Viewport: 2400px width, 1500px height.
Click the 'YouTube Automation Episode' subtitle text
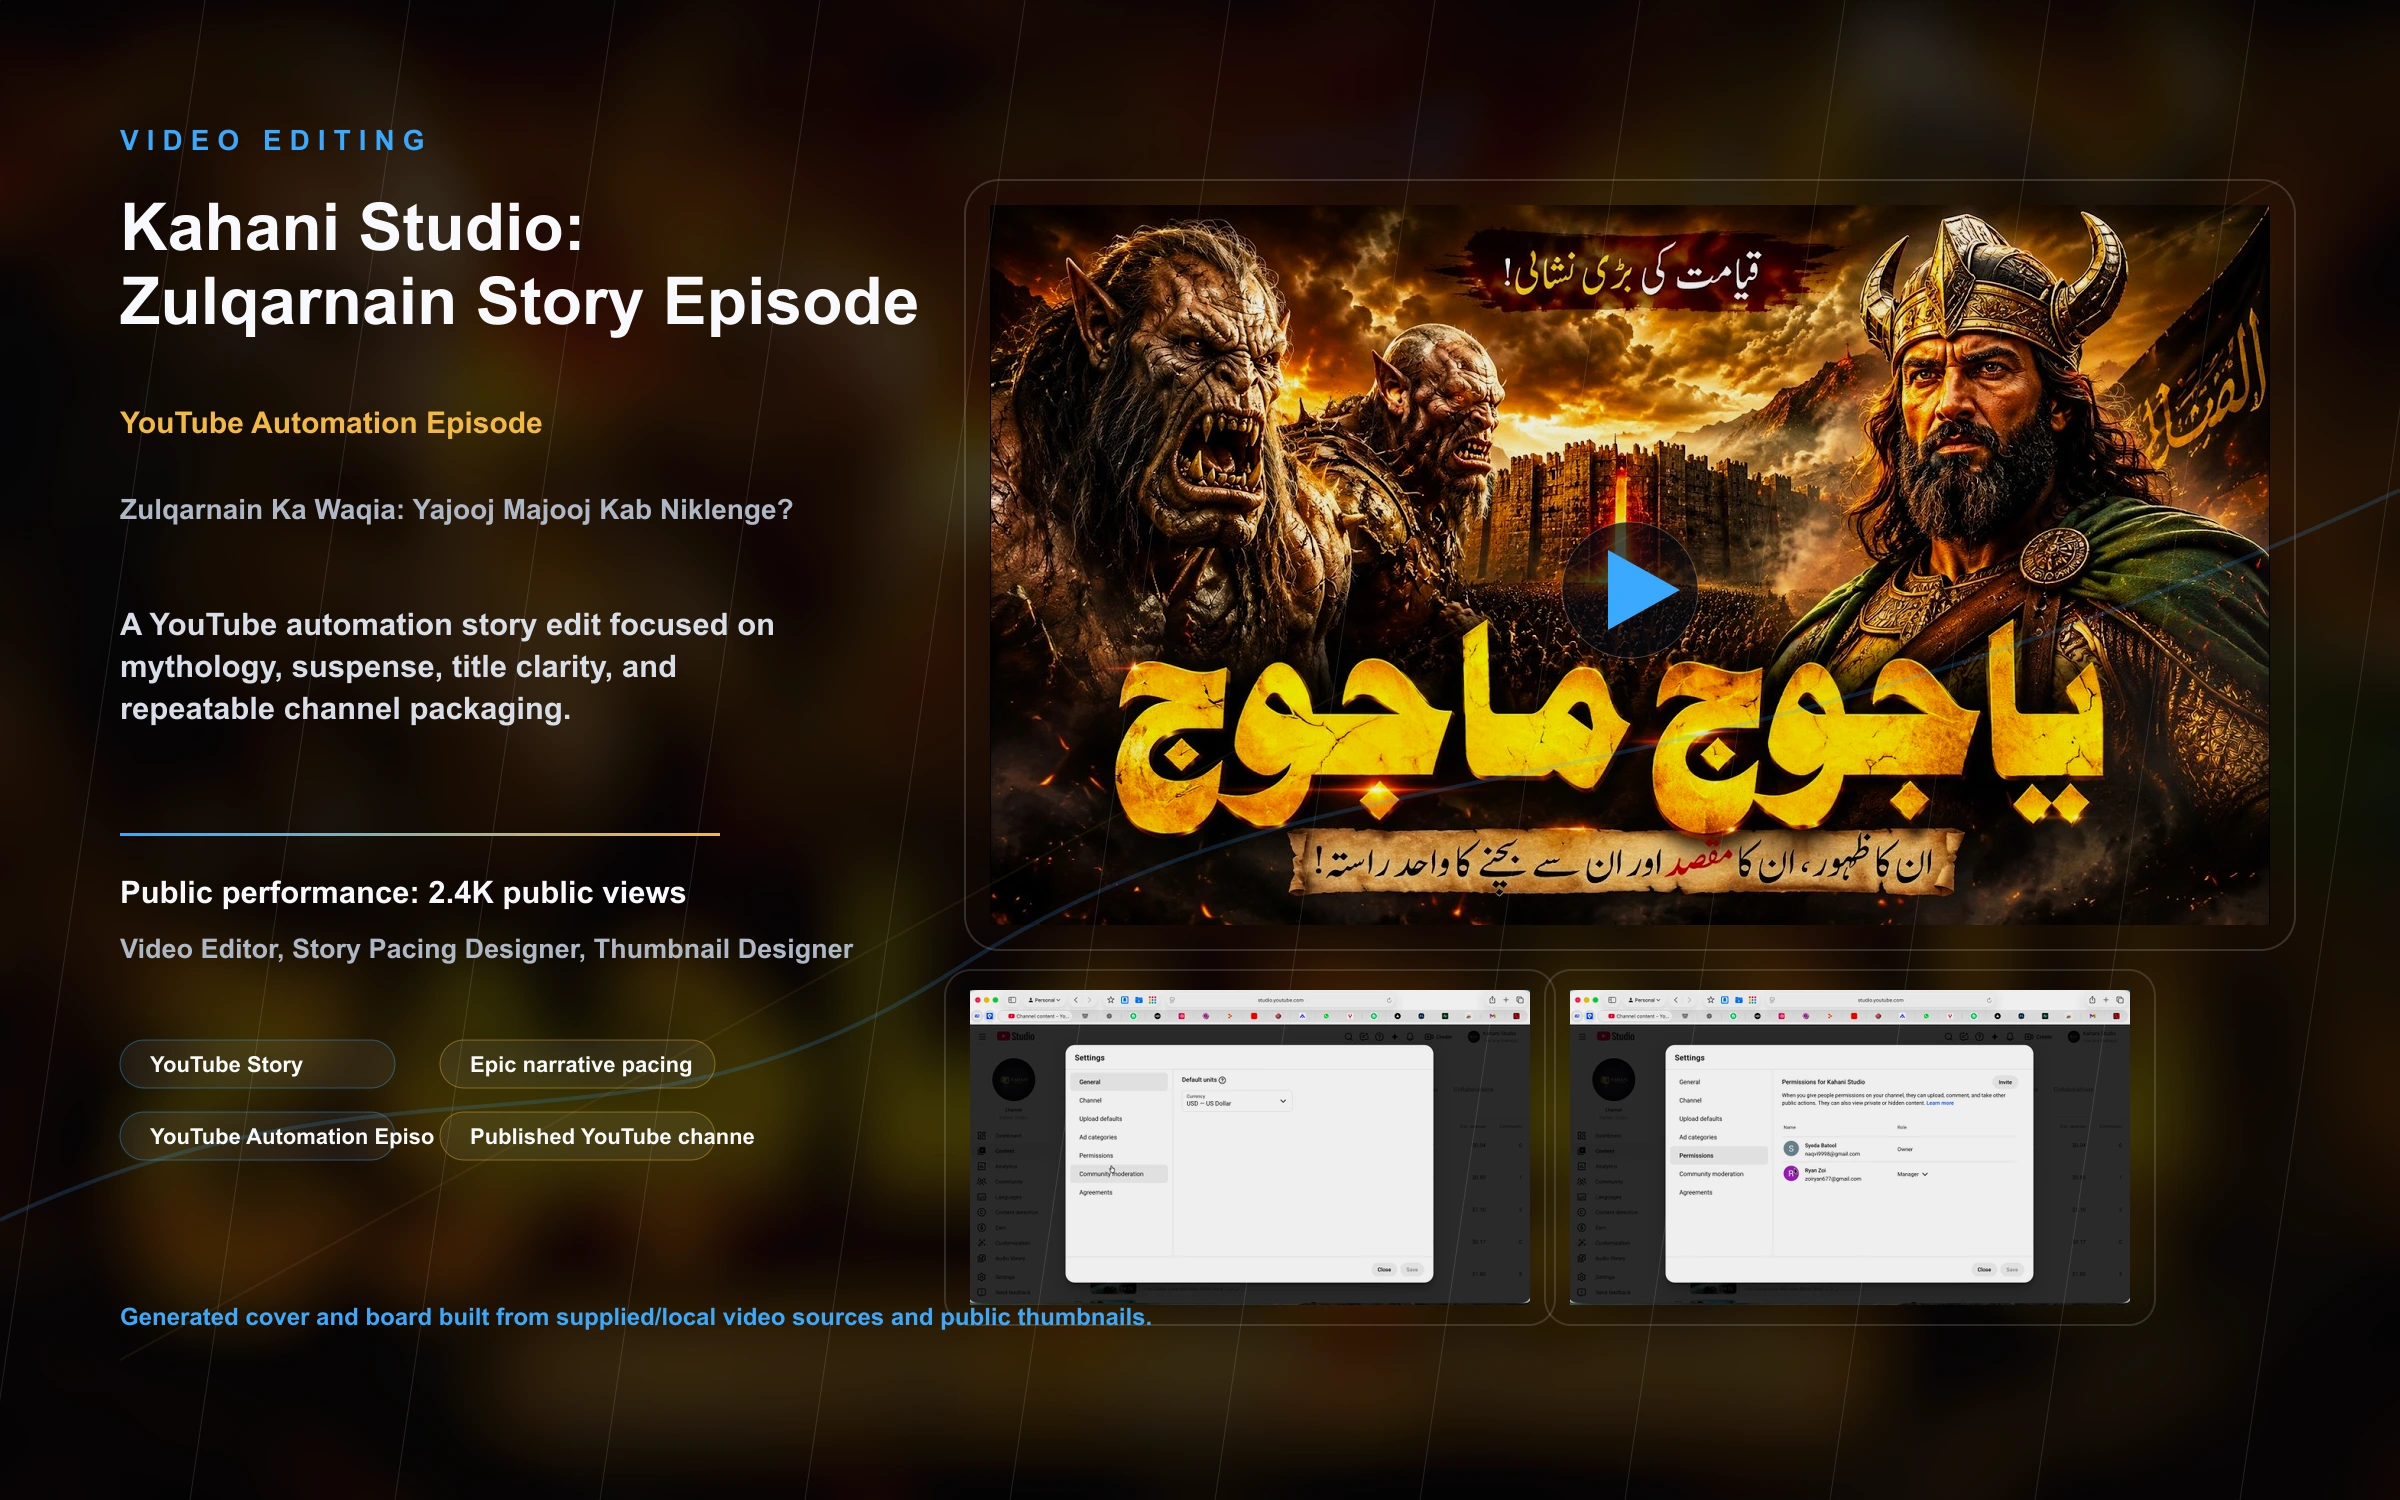coord(331,423)
